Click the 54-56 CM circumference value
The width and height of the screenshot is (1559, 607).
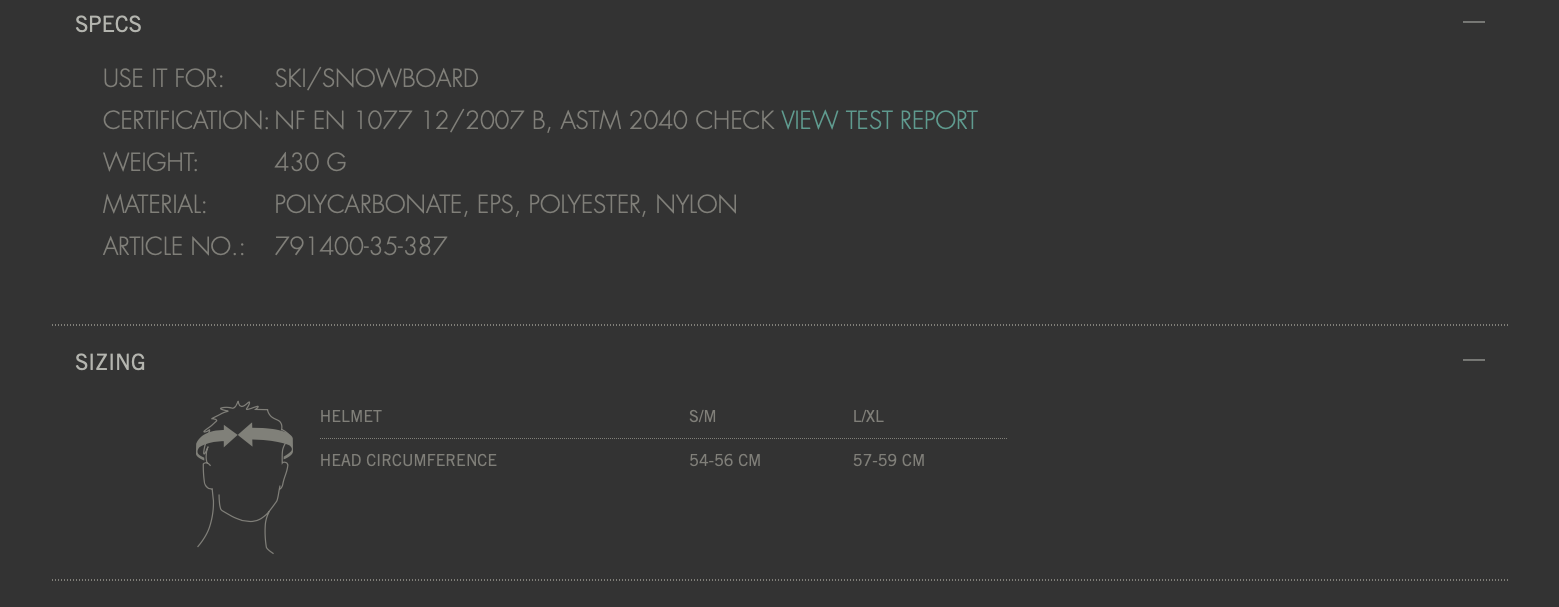pyautogui.click(x=725, y=461)
